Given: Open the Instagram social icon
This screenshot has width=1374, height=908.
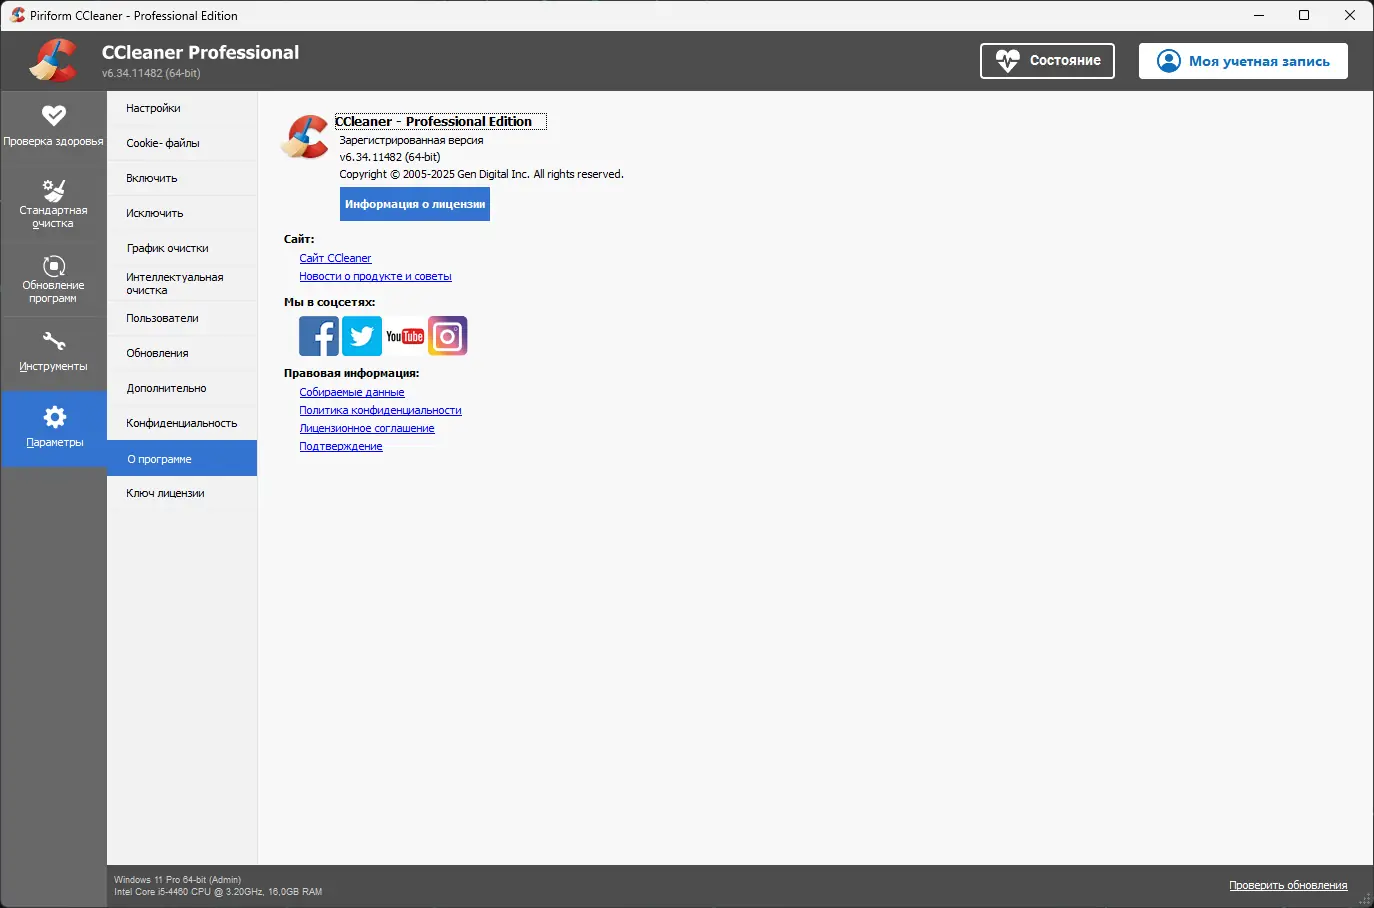Looking at the screenshot, I should tap(448, 336).
